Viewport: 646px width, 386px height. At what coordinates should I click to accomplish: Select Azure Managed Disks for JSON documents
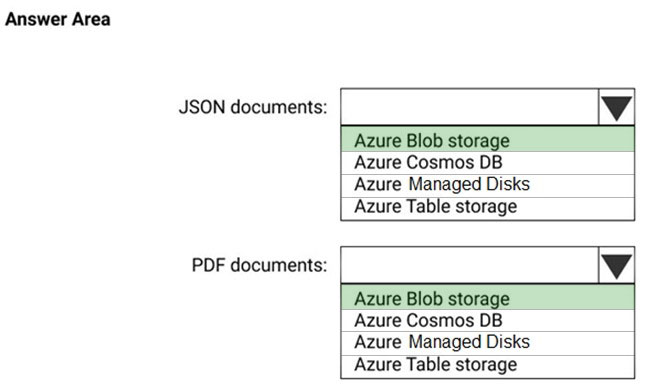pos(487,186)
